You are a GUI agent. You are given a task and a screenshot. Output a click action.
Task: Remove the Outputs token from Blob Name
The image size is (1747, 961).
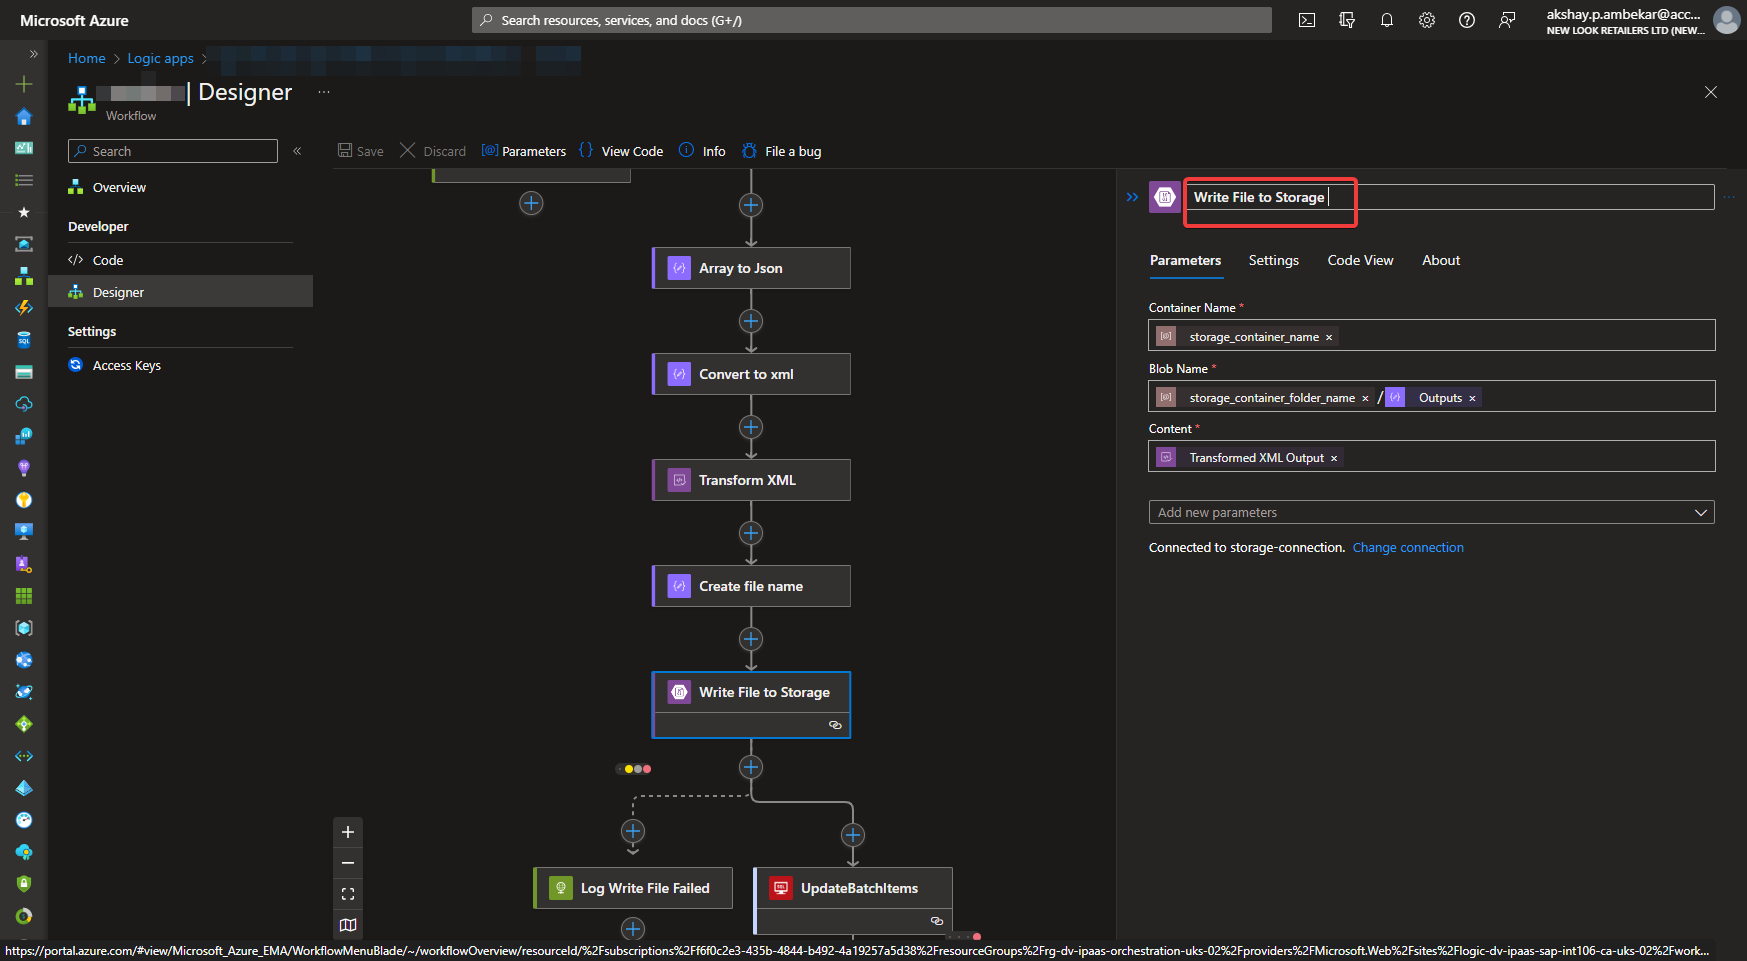point(1472,397)
